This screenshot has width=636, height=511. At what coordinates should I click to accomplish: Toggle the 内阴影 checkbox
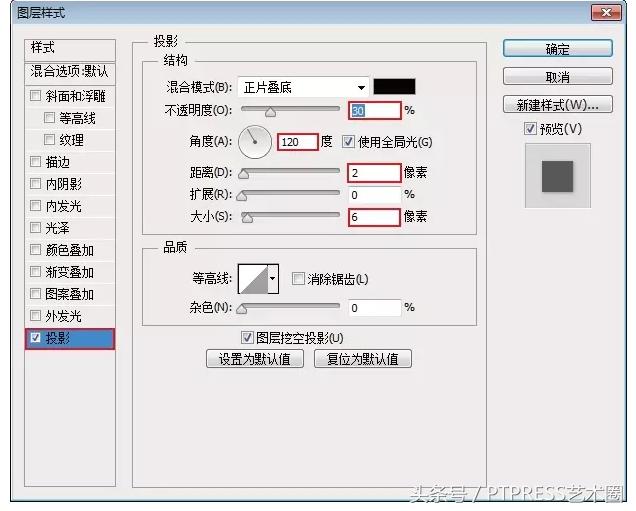tap(35, 184)
